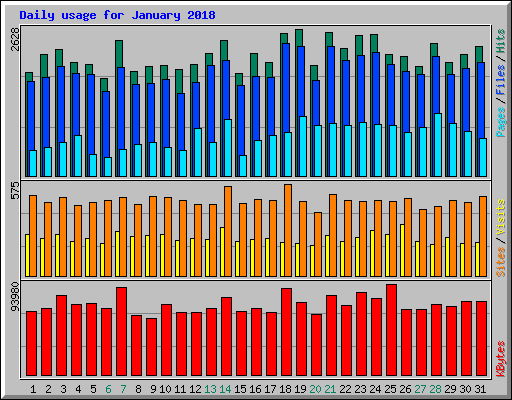This screenshot has width=512, height=400.
Task: Select the green Hits bar top for day 19
Action: point(299,38)
